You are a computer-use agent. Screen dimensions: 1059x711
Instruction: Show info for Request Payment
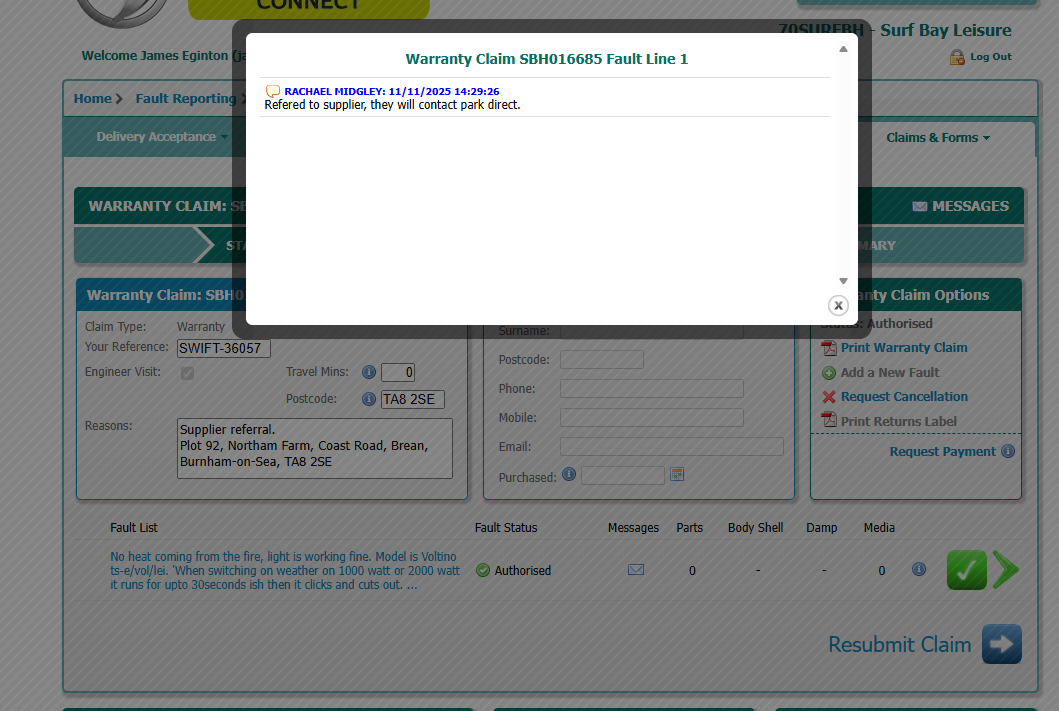[1008, 451]
